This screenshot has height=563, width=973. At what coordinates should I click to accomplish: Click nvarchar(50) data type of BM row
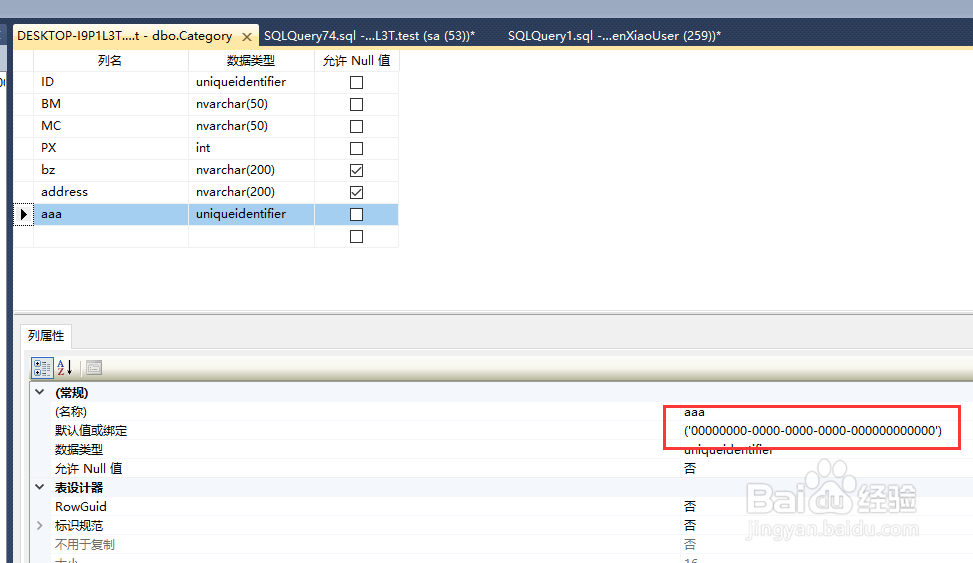pos(251,104)
